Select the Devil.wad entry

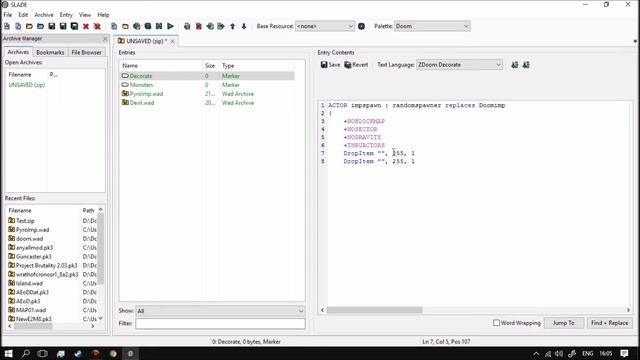(207, 103)
